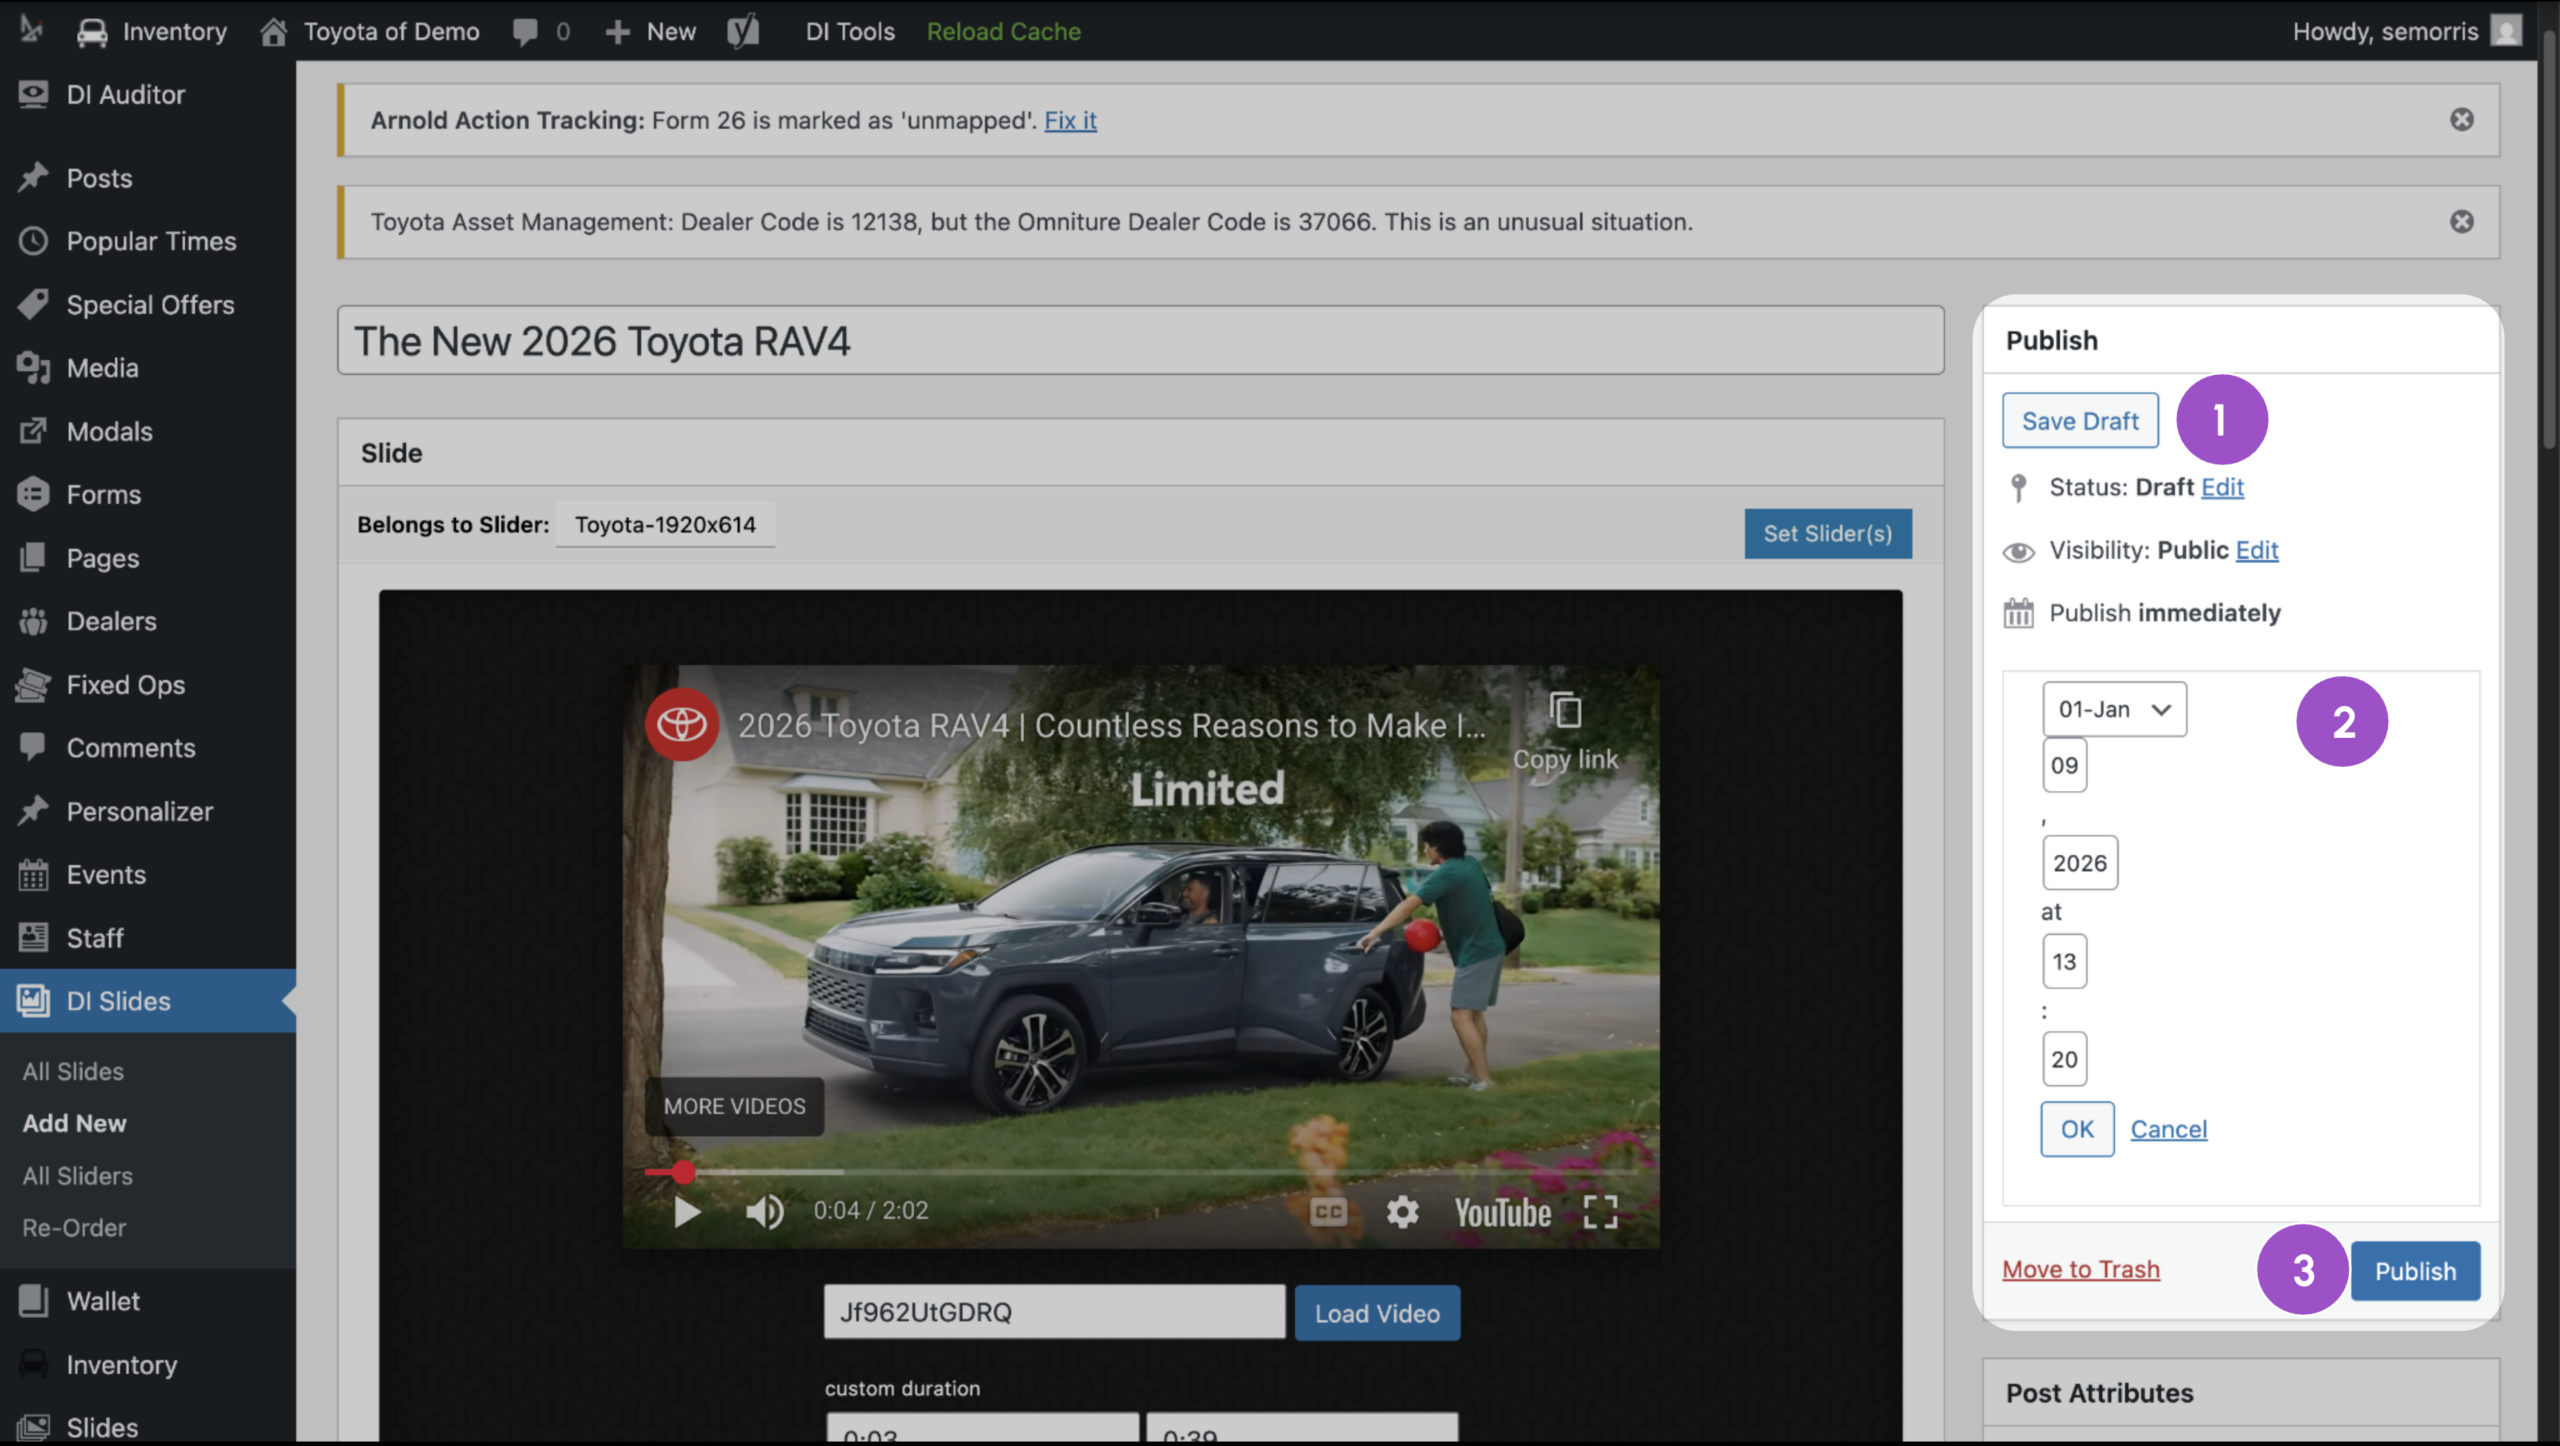Click the YouTube video ID input field
The image size is (2560, 1446).
click(x=1054, y=1312)
